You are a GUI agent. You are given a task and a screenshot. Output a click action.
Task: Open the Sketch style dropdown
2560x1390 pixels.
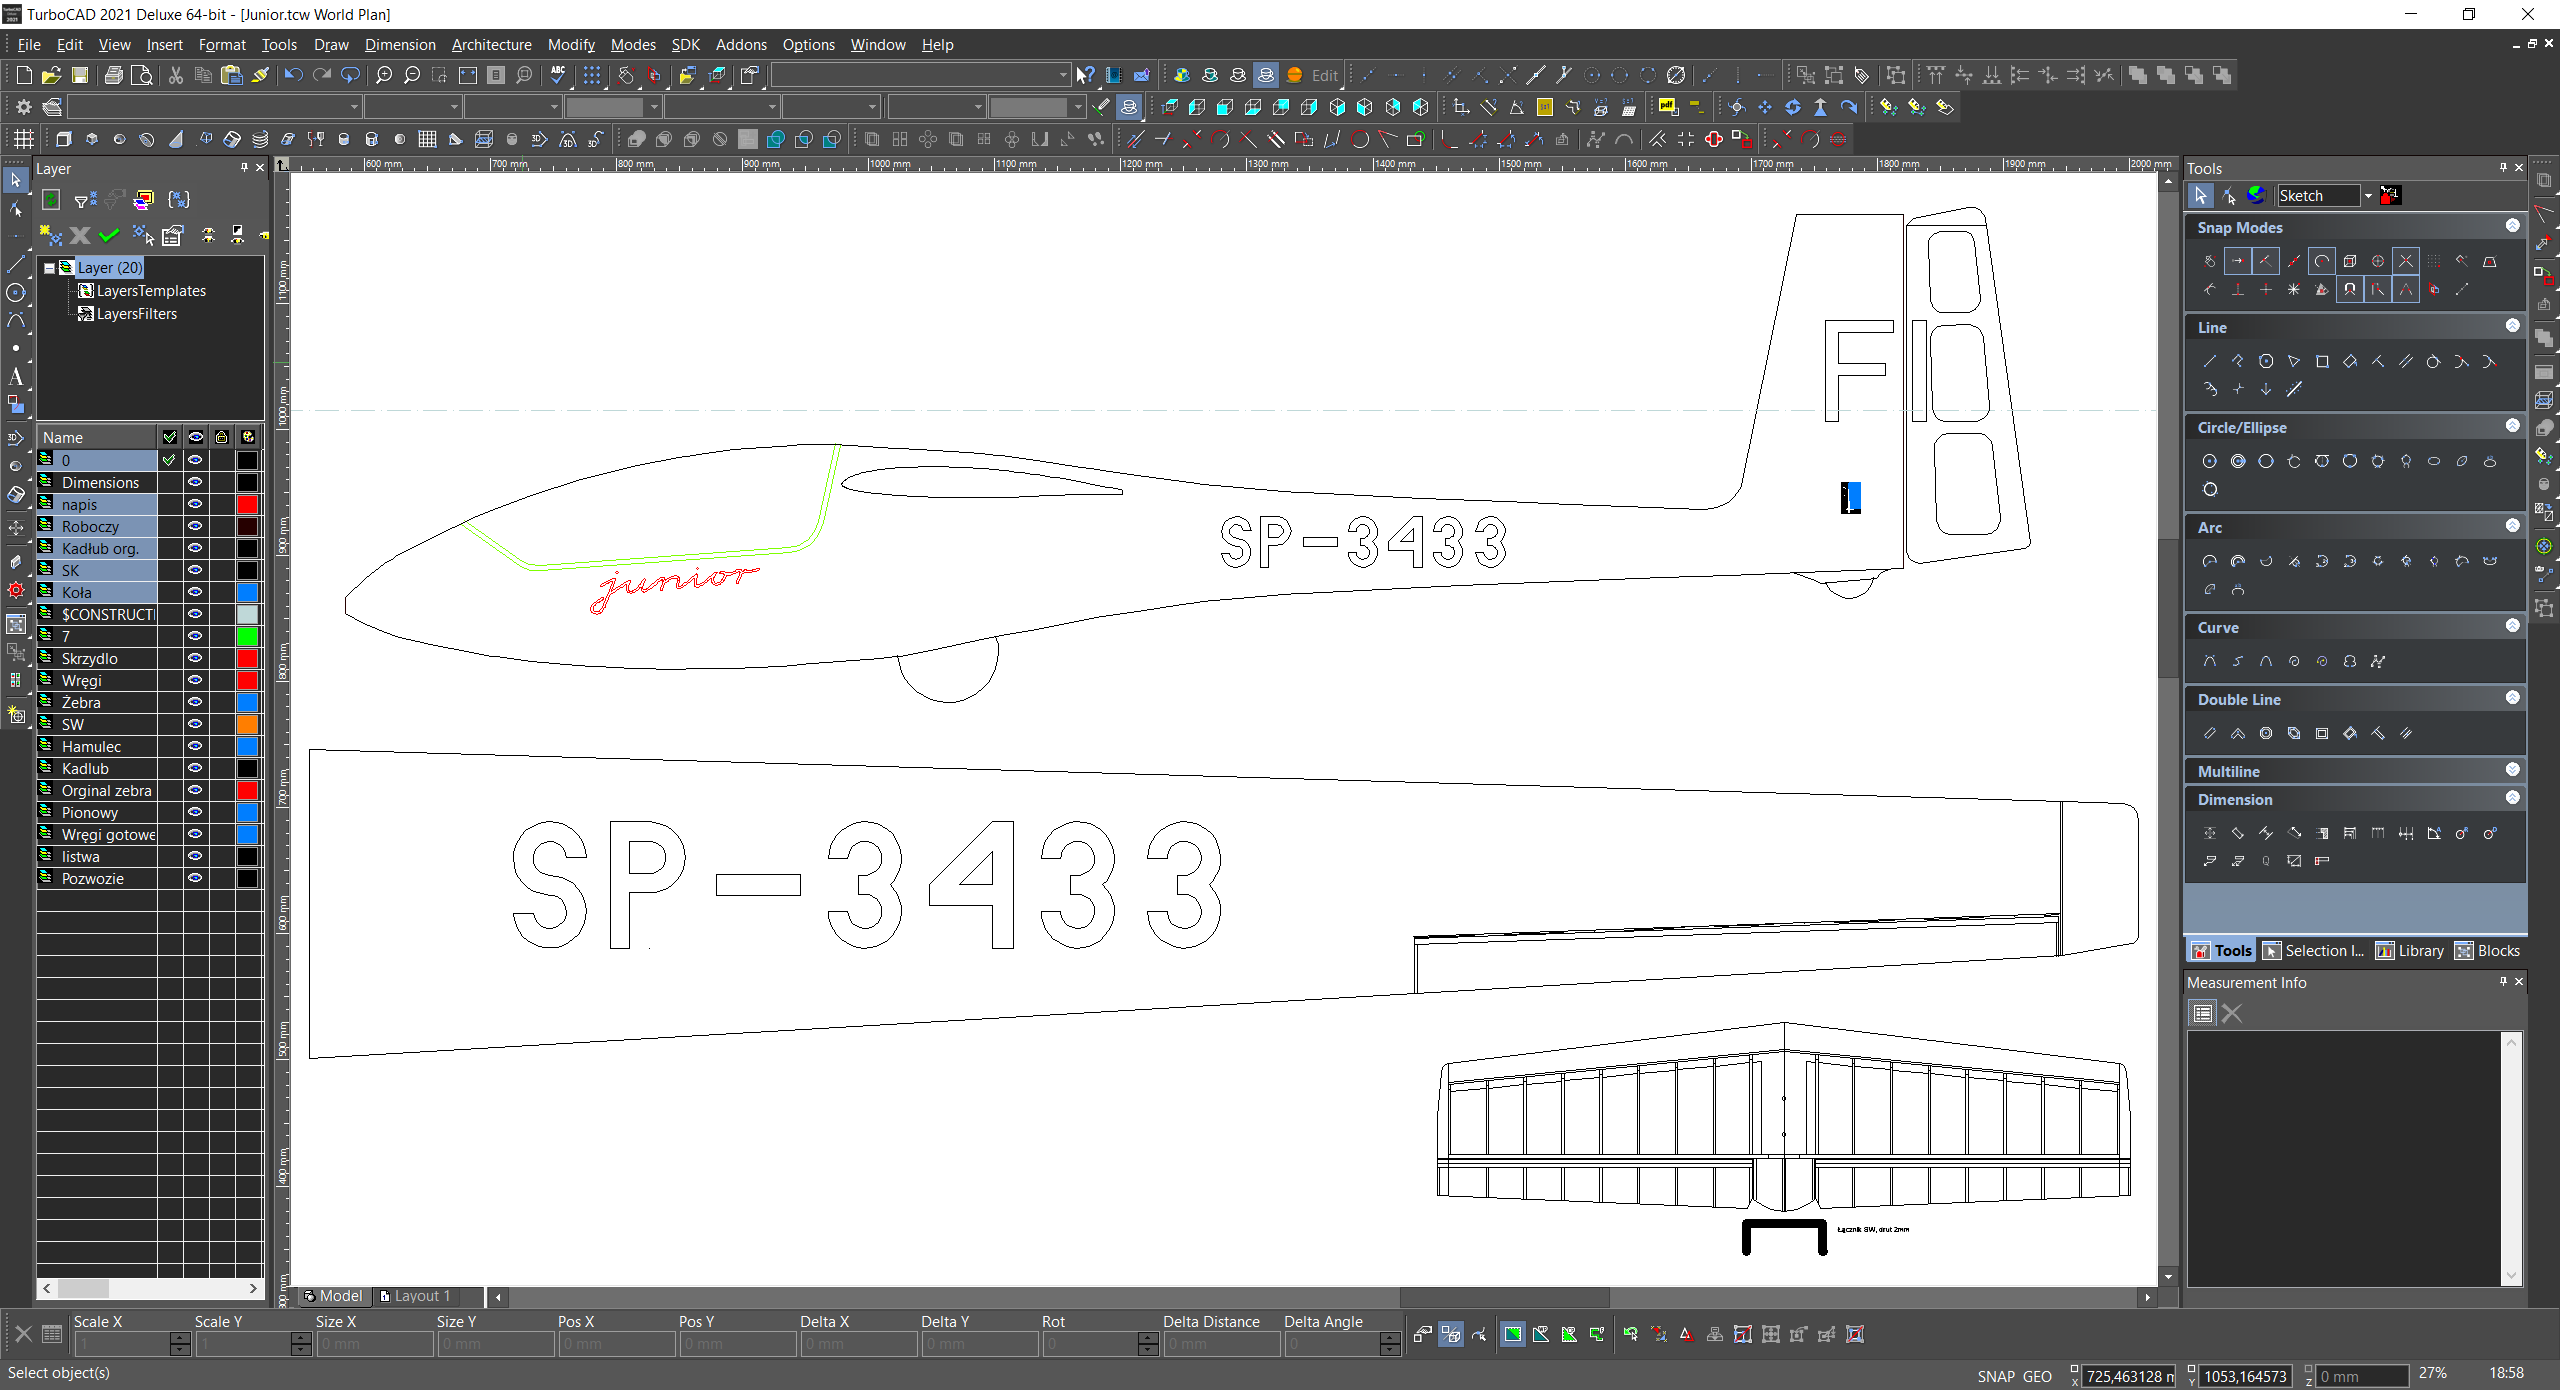point(2368,196)
